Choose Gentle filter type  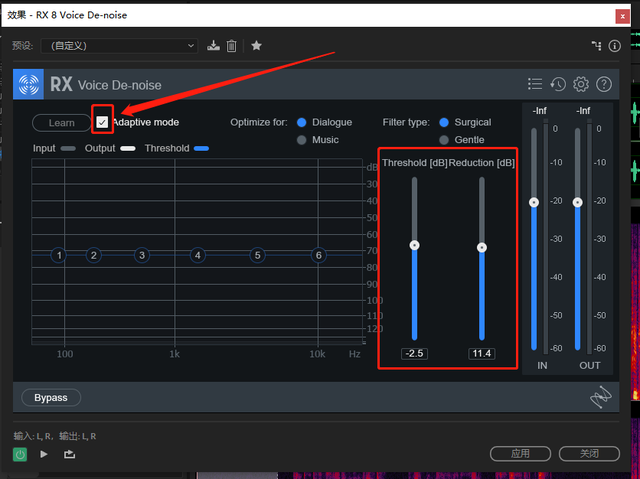click(x=444, y=140)
